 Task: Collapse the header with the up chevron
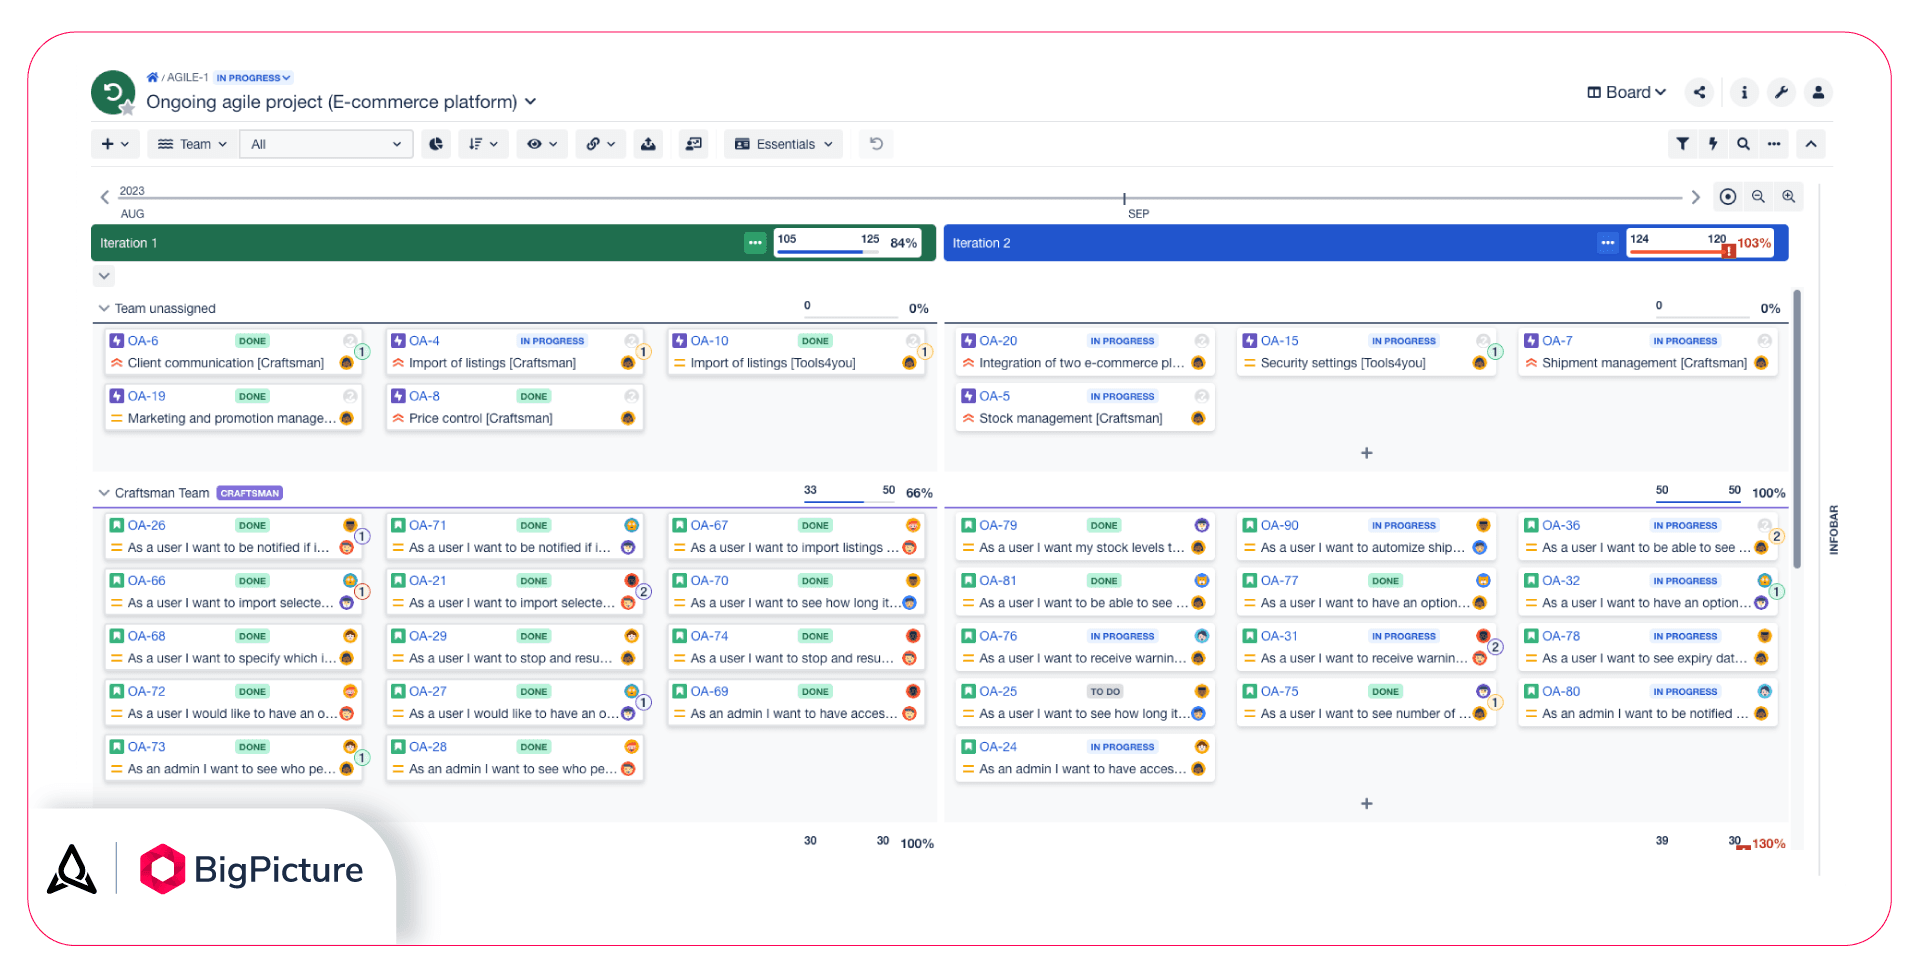pyautogui.click(x=1811, y=144)
